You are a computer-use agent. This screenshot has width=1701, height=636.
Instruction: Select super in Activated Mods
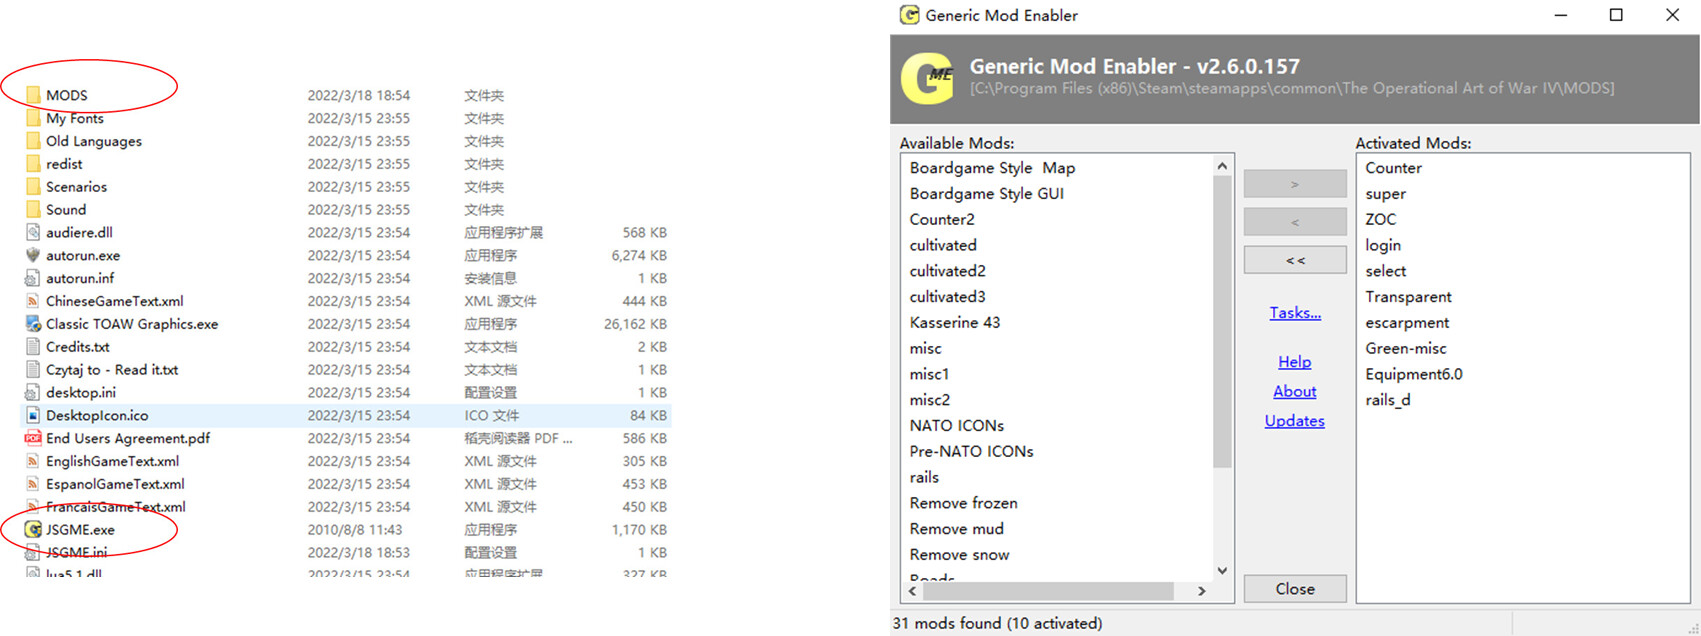tap(1385, 194)
